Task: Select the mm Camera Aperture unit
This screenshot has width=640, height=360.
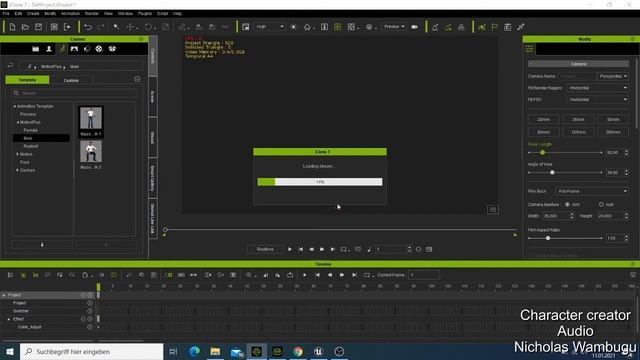Action: point(567,204)
